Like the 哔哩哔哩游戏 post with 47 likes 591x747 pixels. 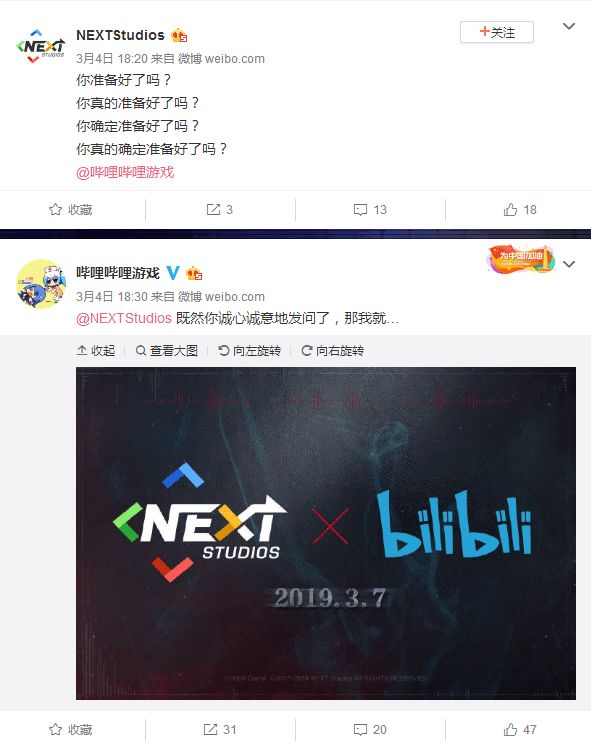tap(520, 729)
